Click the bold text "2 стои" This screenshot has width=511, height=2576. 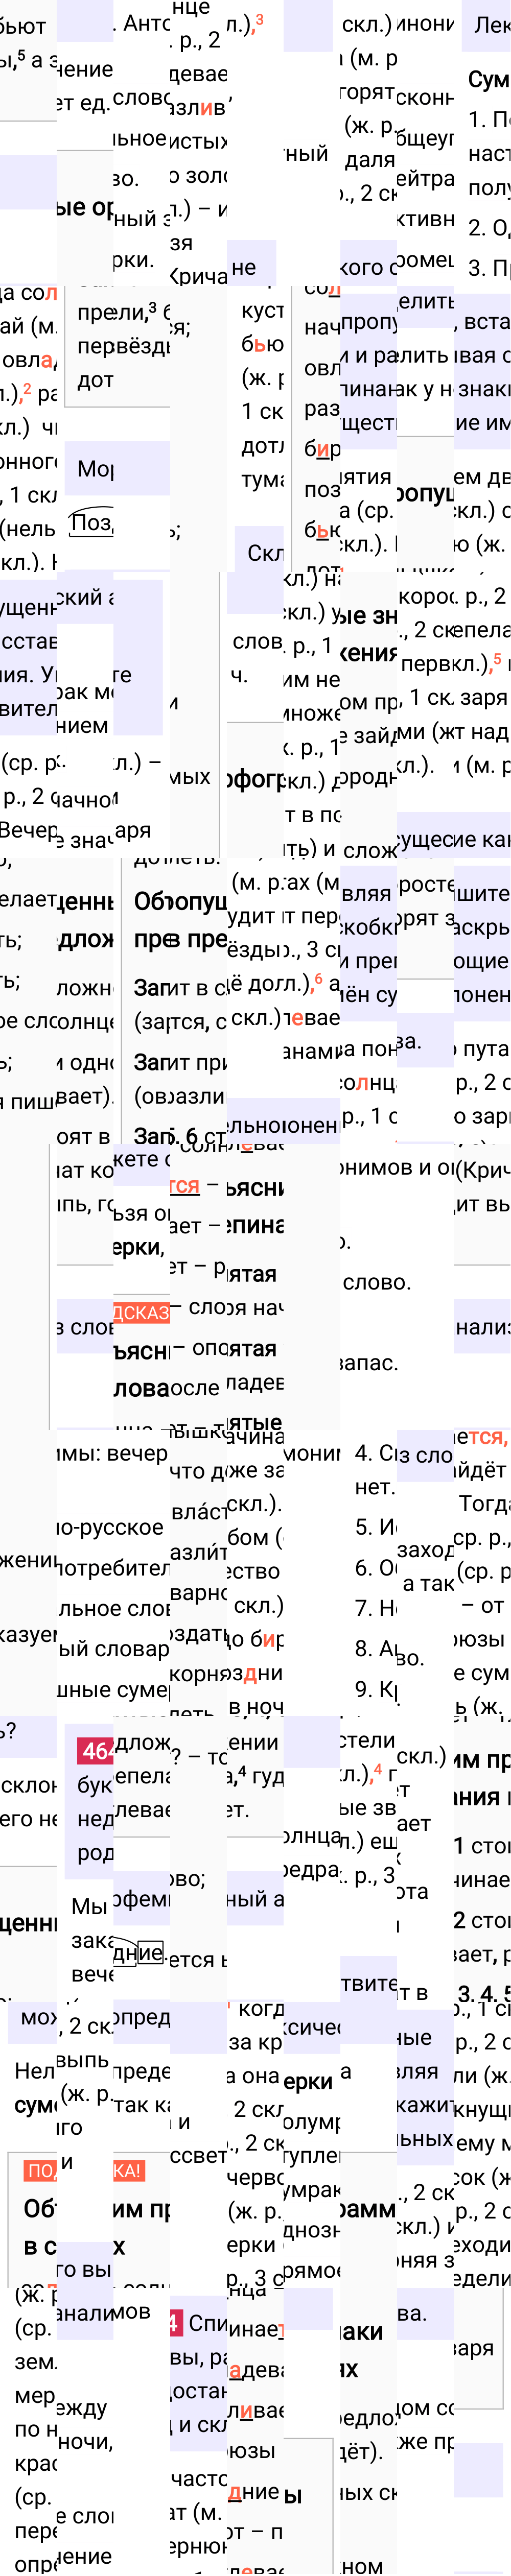pos(482,1920)
